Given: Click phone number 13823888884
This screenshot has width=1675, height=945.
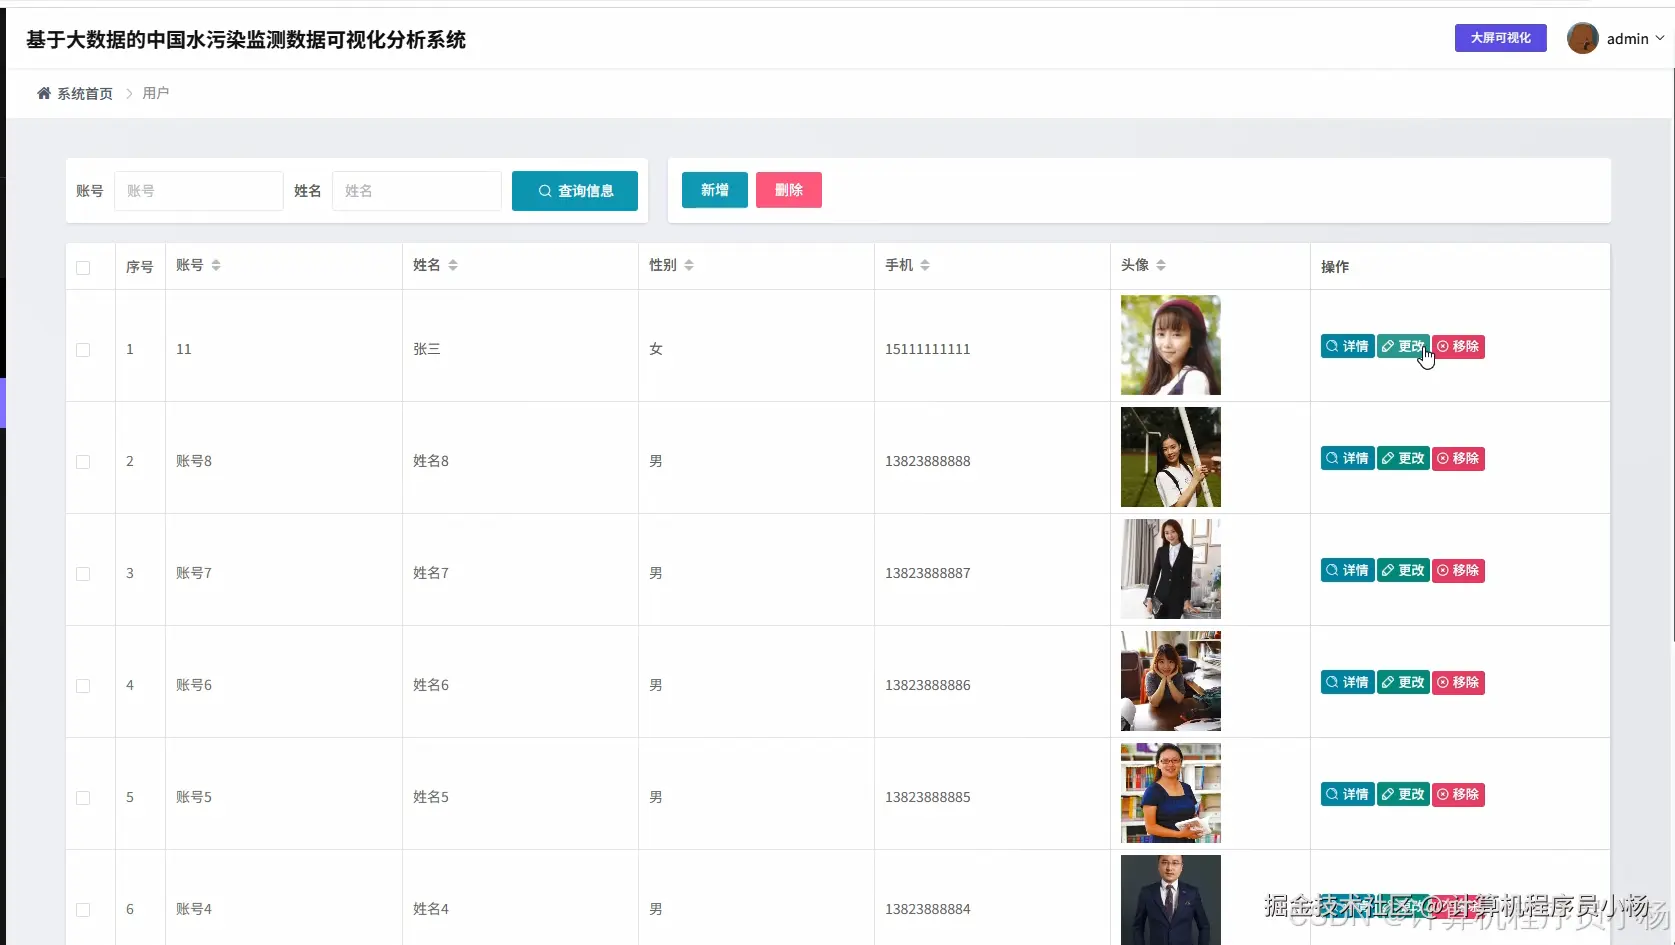Looking at the screenshot, I should (928, 909).
